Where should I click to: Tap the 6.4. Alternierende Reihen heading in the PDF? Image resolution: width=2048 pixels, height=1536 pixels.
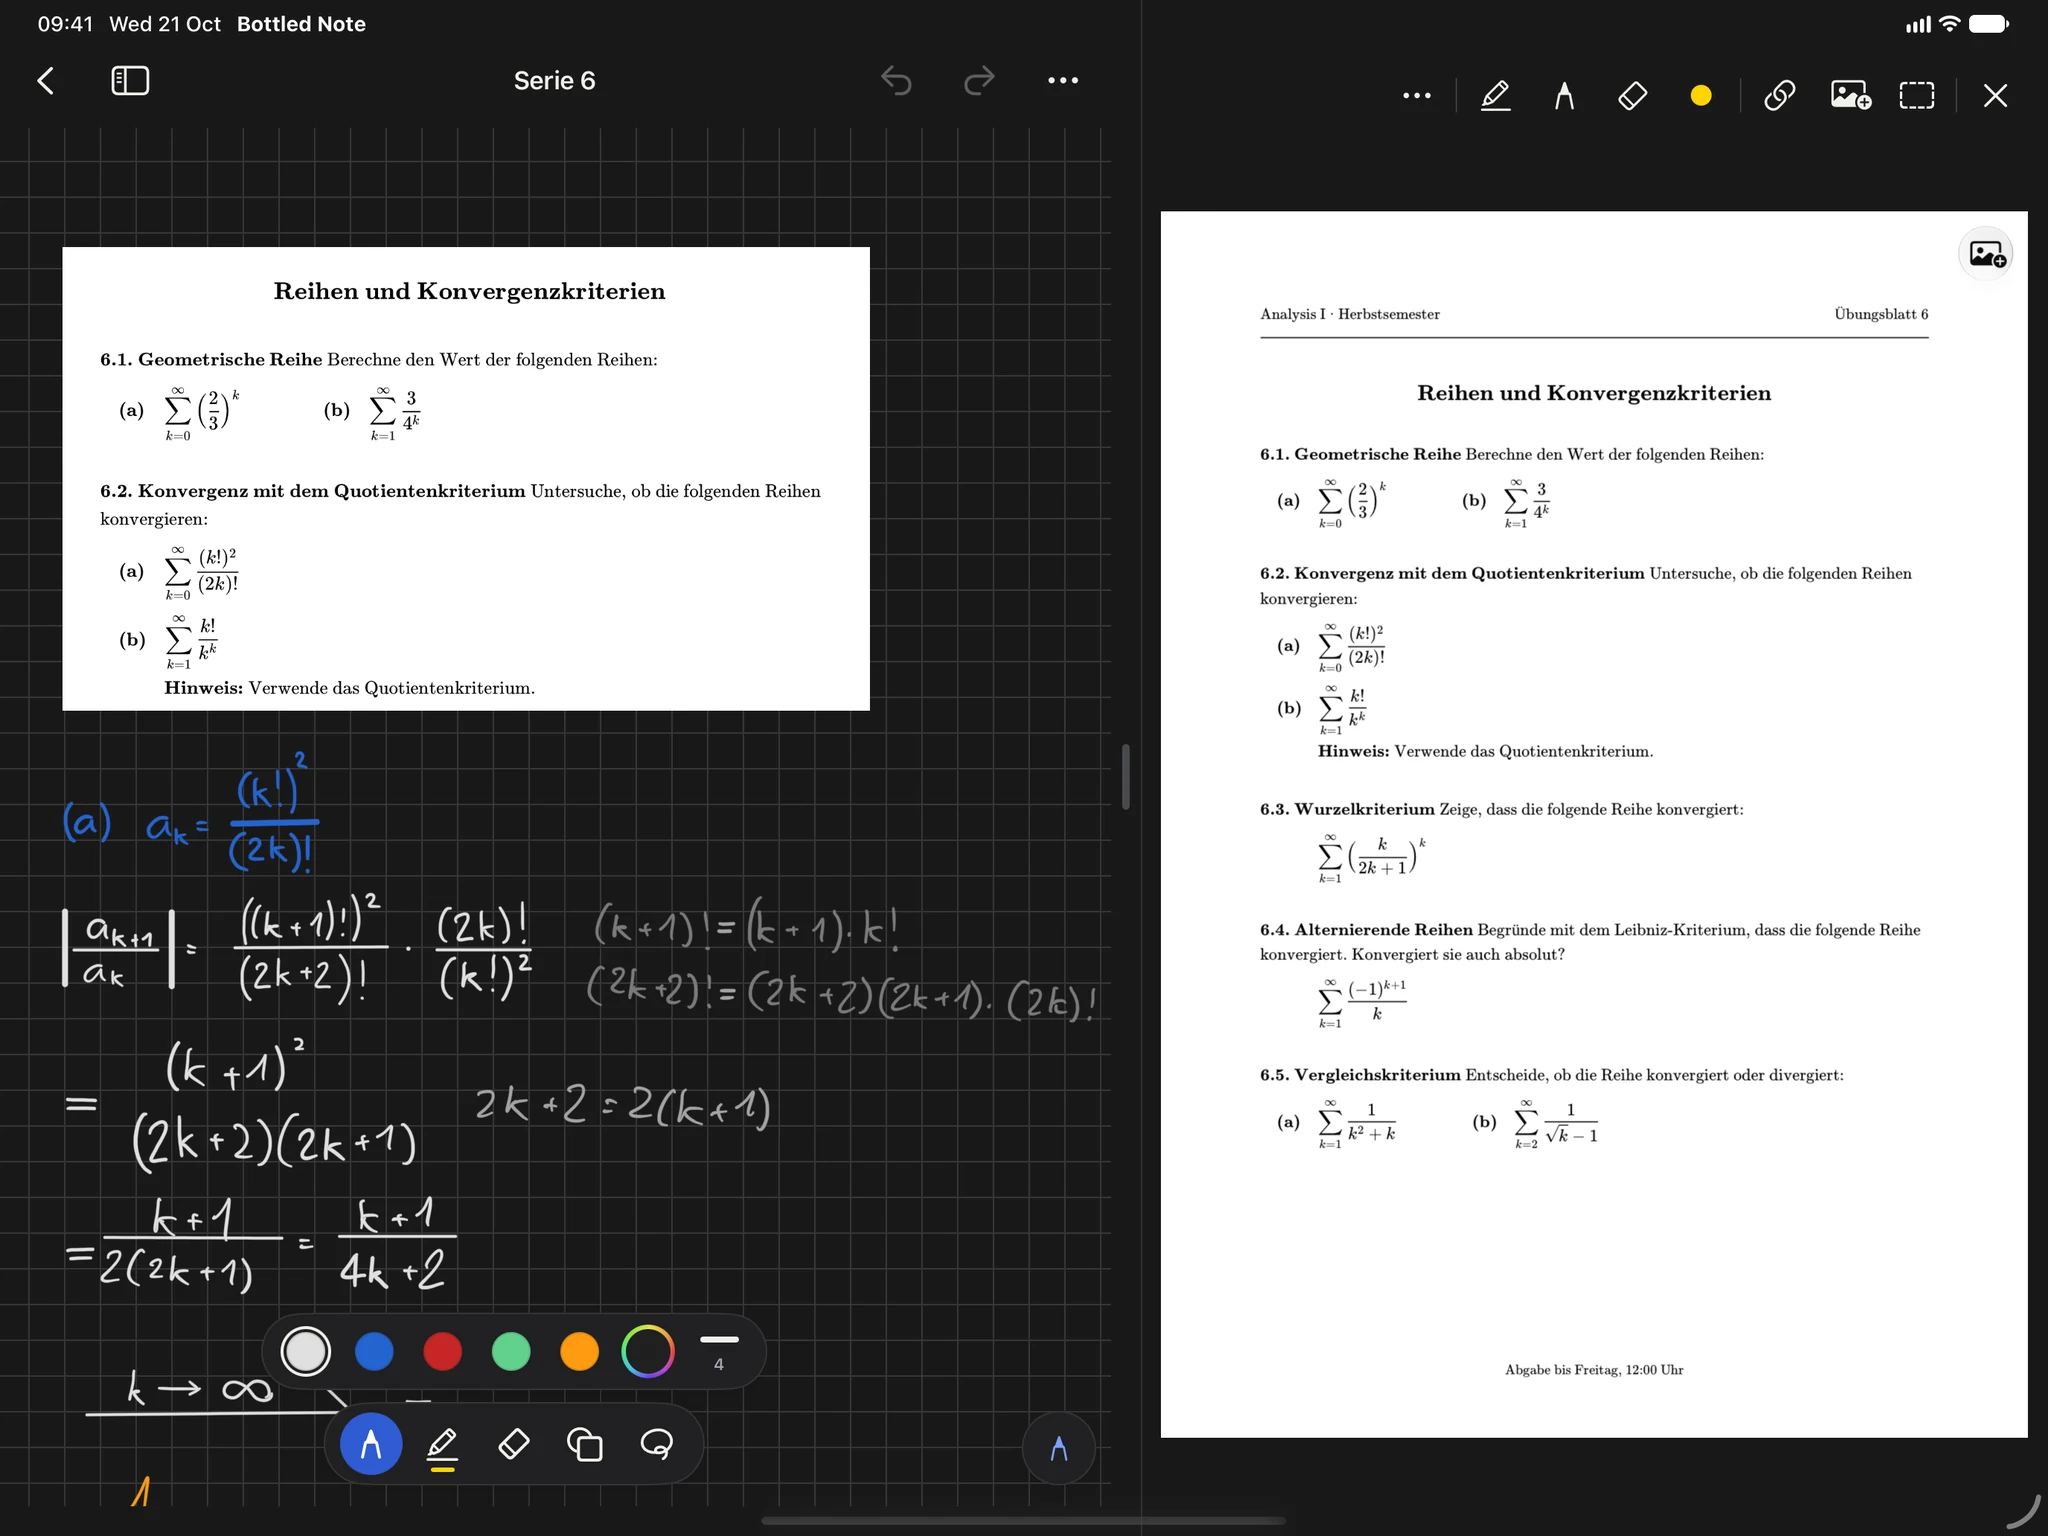click(x=1366, y=930)
